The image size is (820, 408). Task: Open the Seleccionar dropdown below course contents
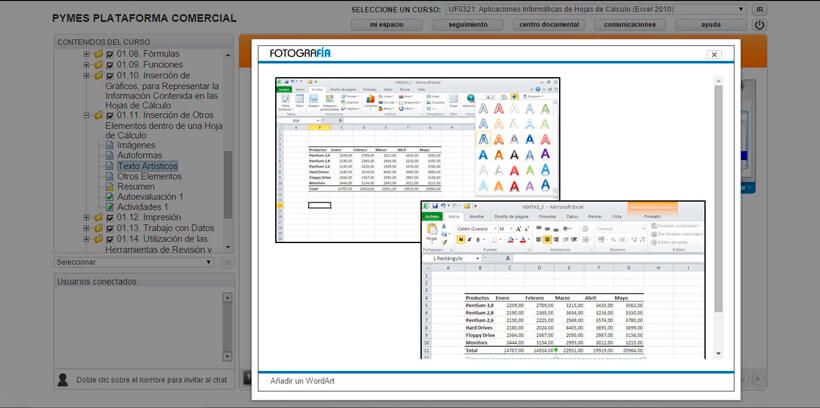[x=134, y=262]
